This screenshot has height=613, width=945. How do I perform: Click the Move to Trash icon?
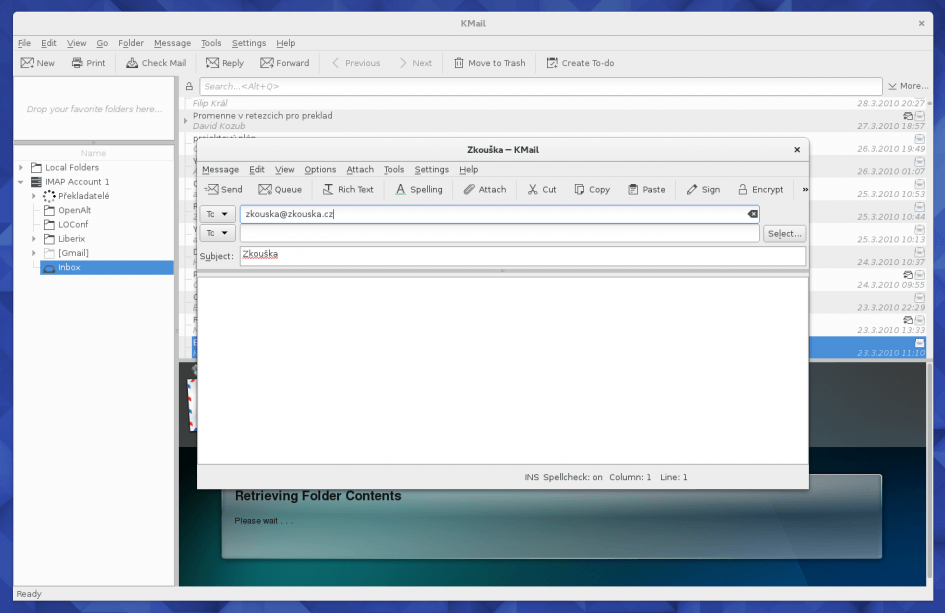click(x=459, y=63)
